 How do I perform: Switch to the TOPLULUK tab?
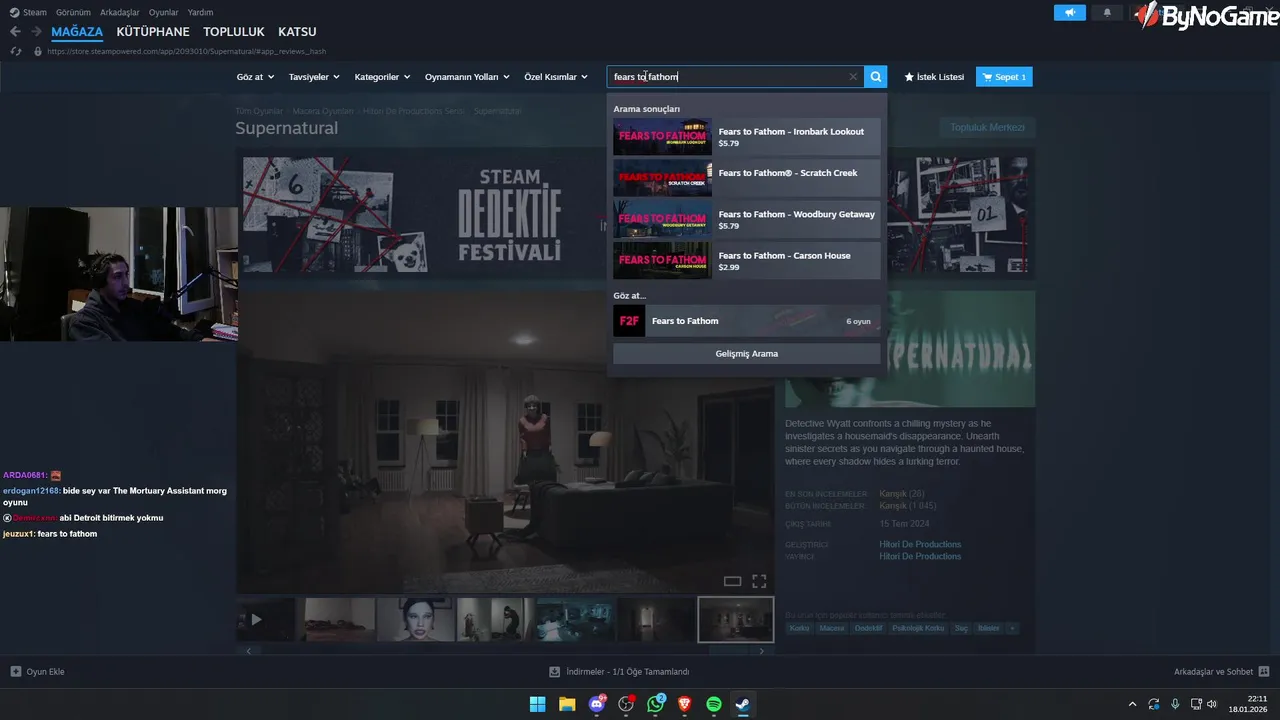pos(234,32)
